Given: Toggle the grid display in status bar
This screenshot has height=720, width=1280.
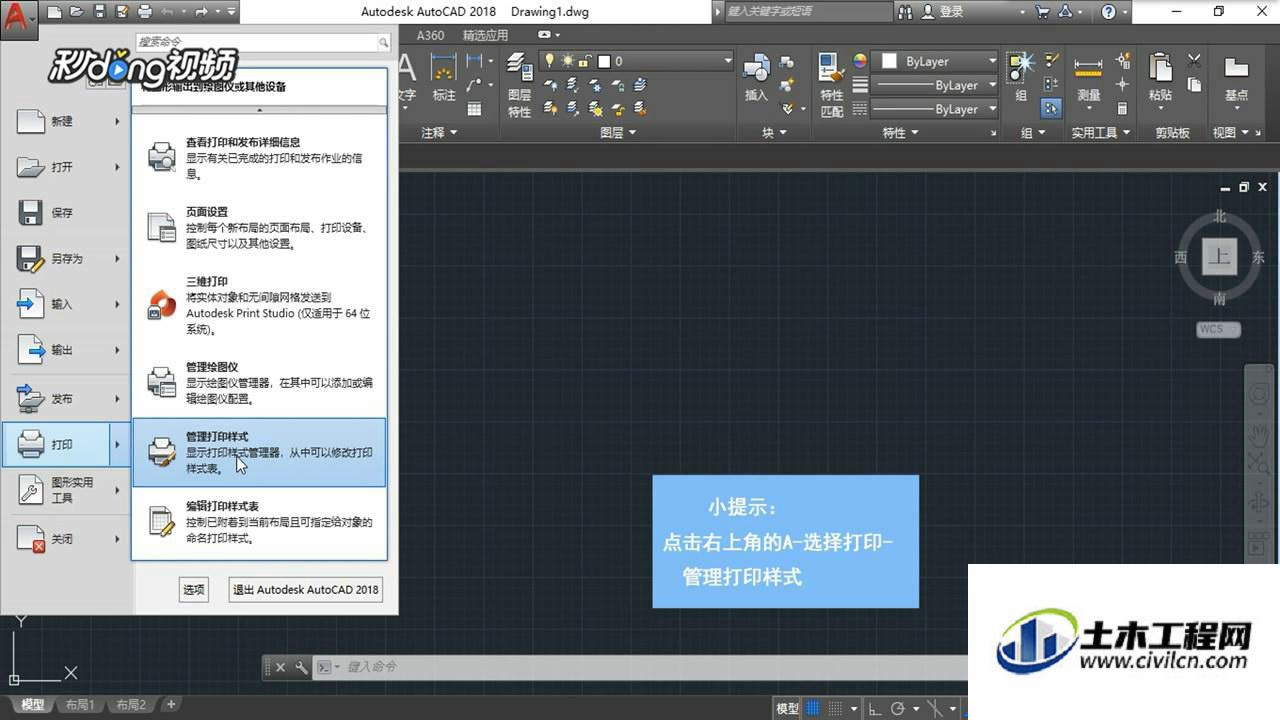Looking at the screenshot, I should click(813, 708).
